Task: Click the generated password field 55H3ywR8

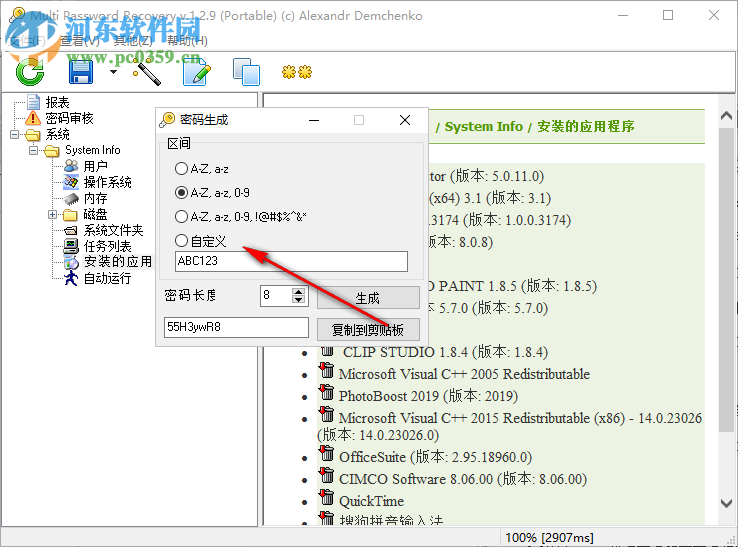Action: [236, 327]
